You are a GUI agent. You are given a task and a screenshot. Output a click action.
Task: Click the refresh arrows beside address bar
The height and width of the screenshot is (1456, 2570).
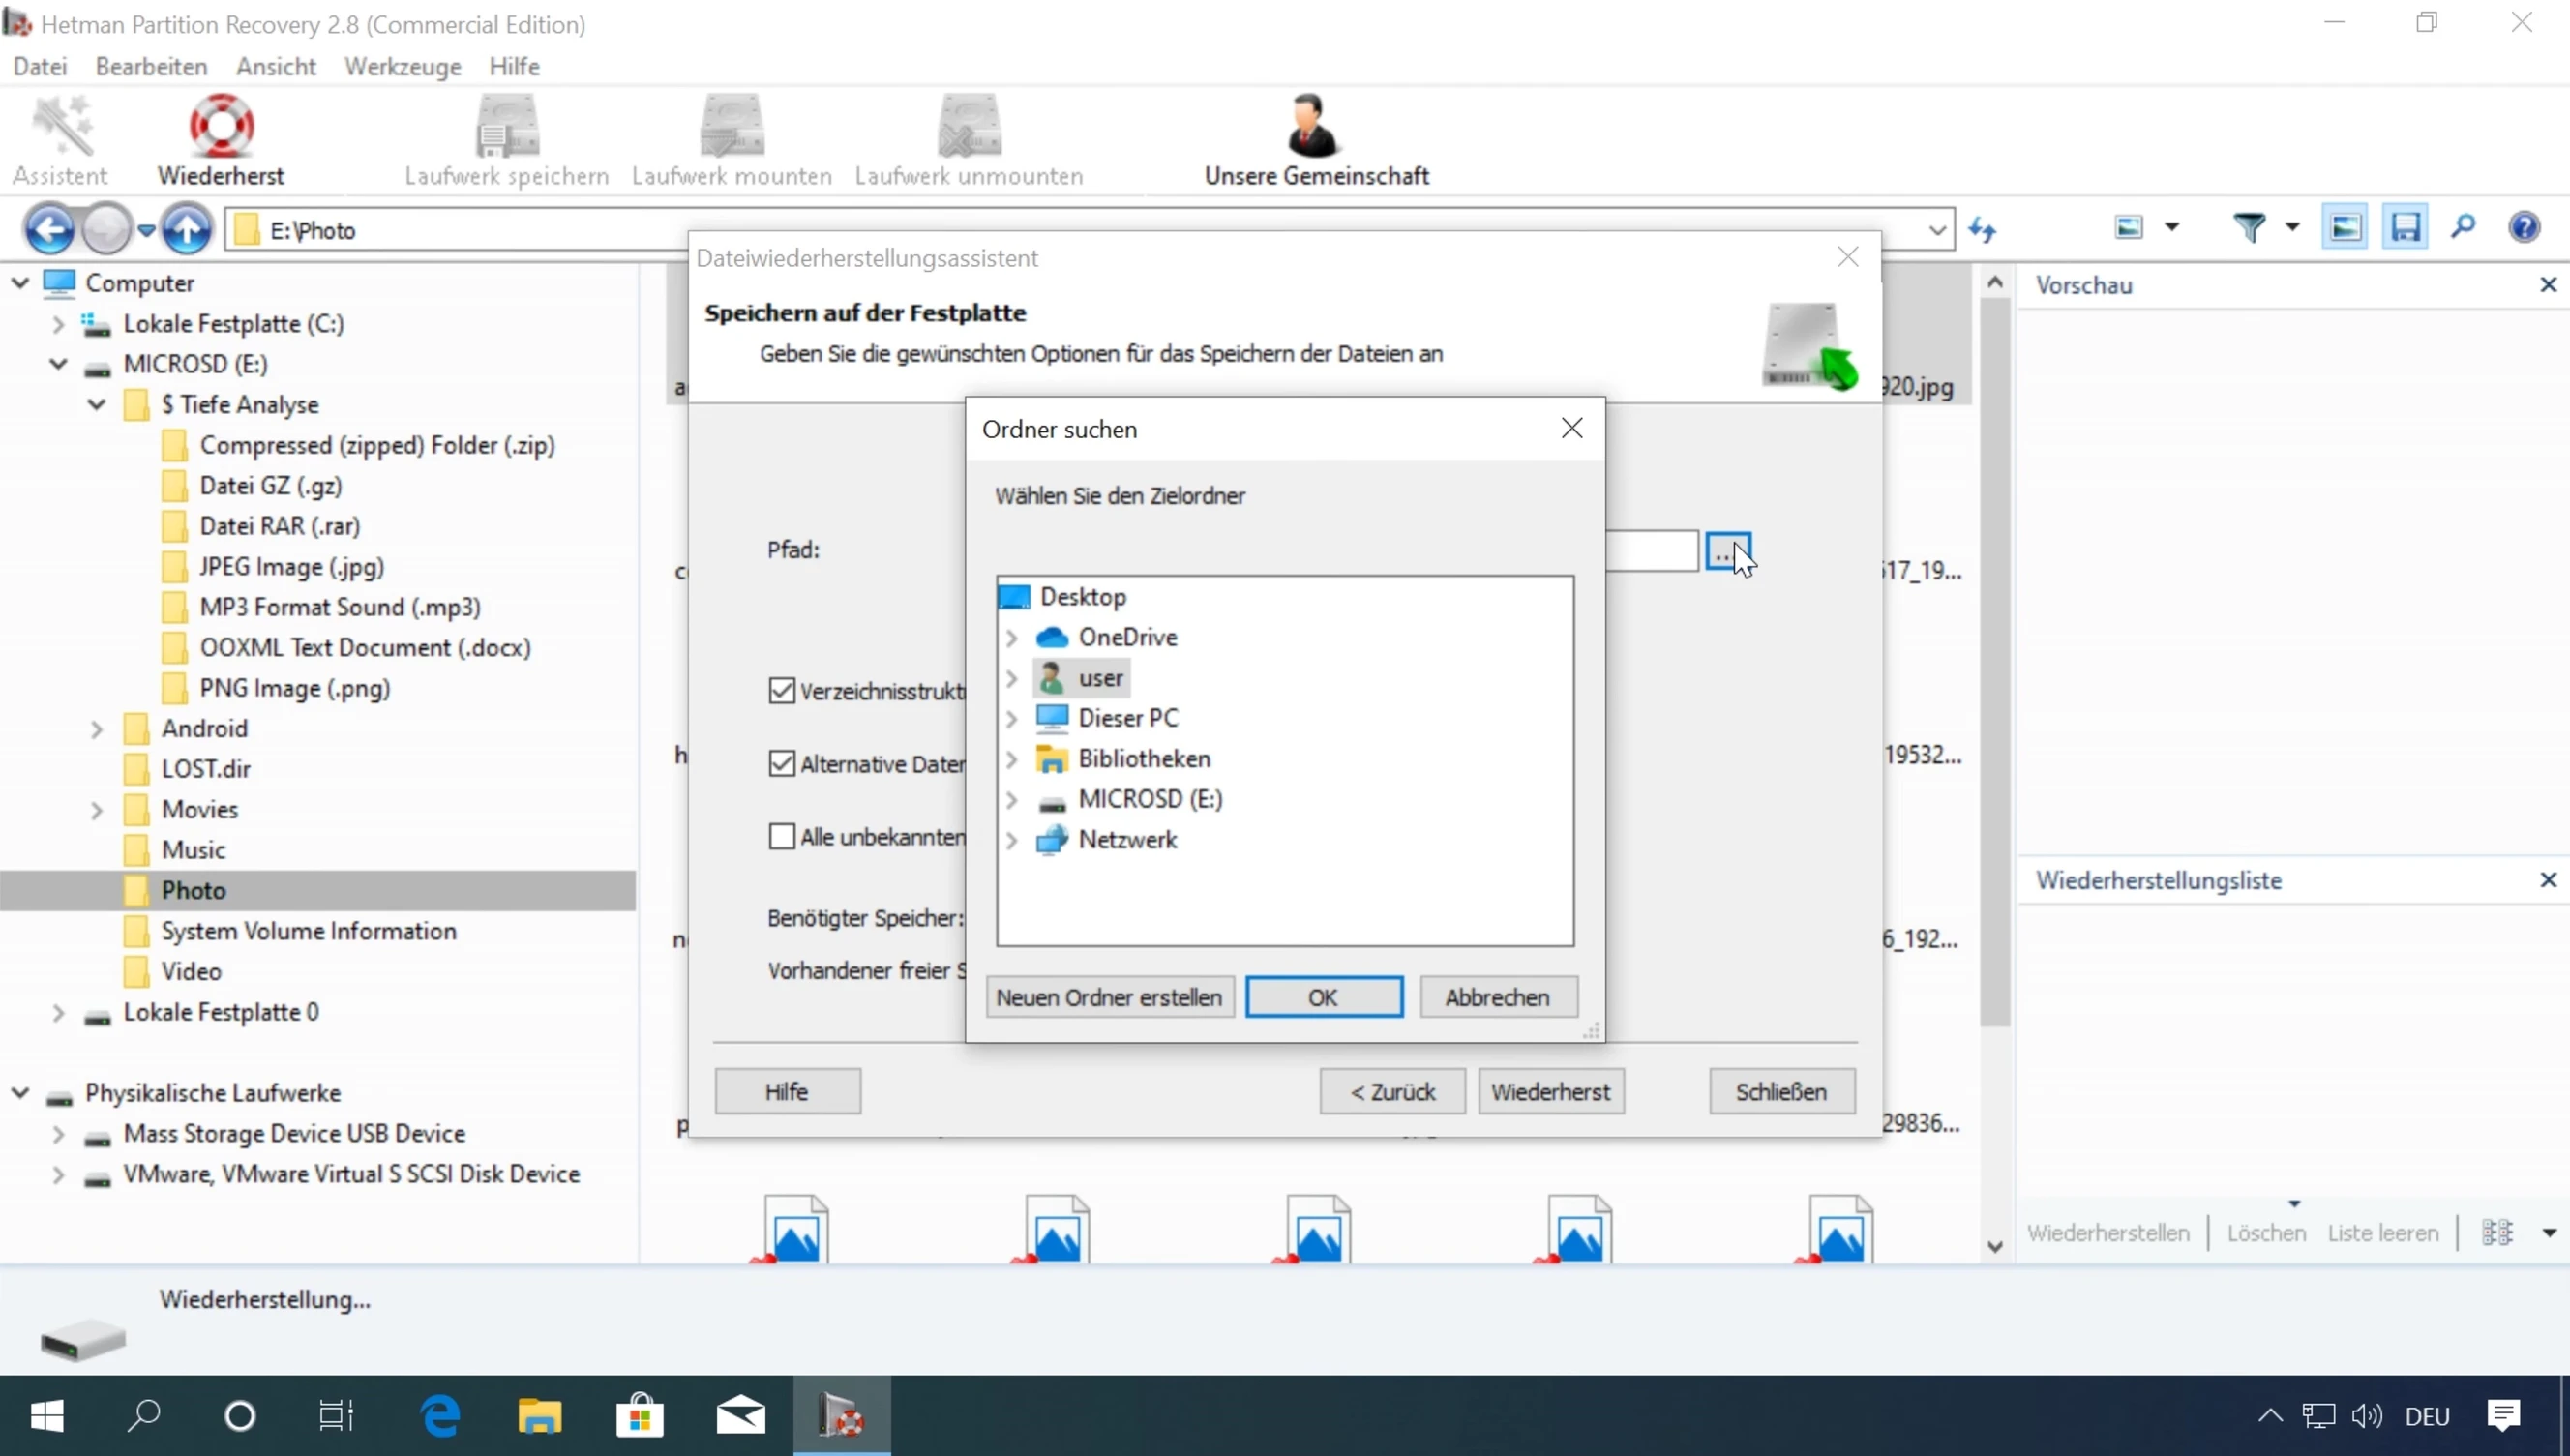point(1982,230)
